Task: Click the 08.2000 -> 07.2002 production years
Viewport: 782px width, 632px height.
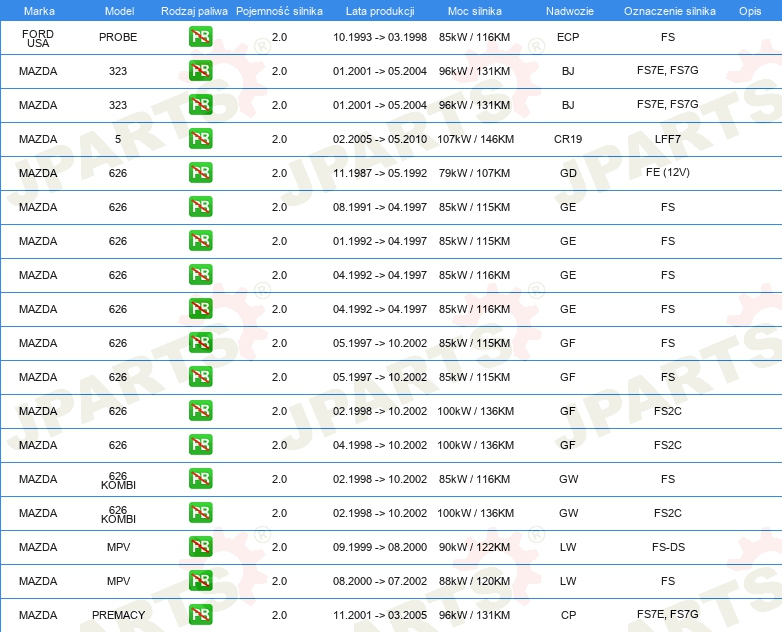Action: (380, 581)
